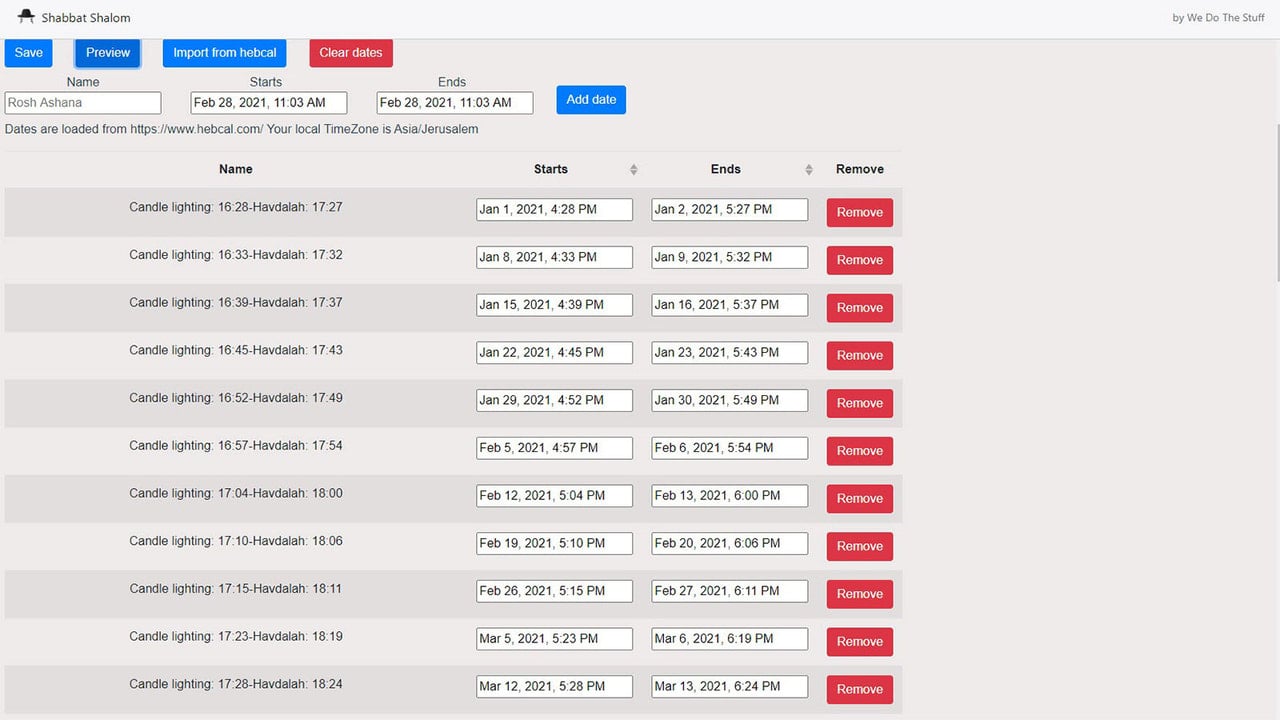Click the Shabbat Shalom hat logo icon
Image resolution: width=1280 pixels, height=720 pixels.
[26, 17]
